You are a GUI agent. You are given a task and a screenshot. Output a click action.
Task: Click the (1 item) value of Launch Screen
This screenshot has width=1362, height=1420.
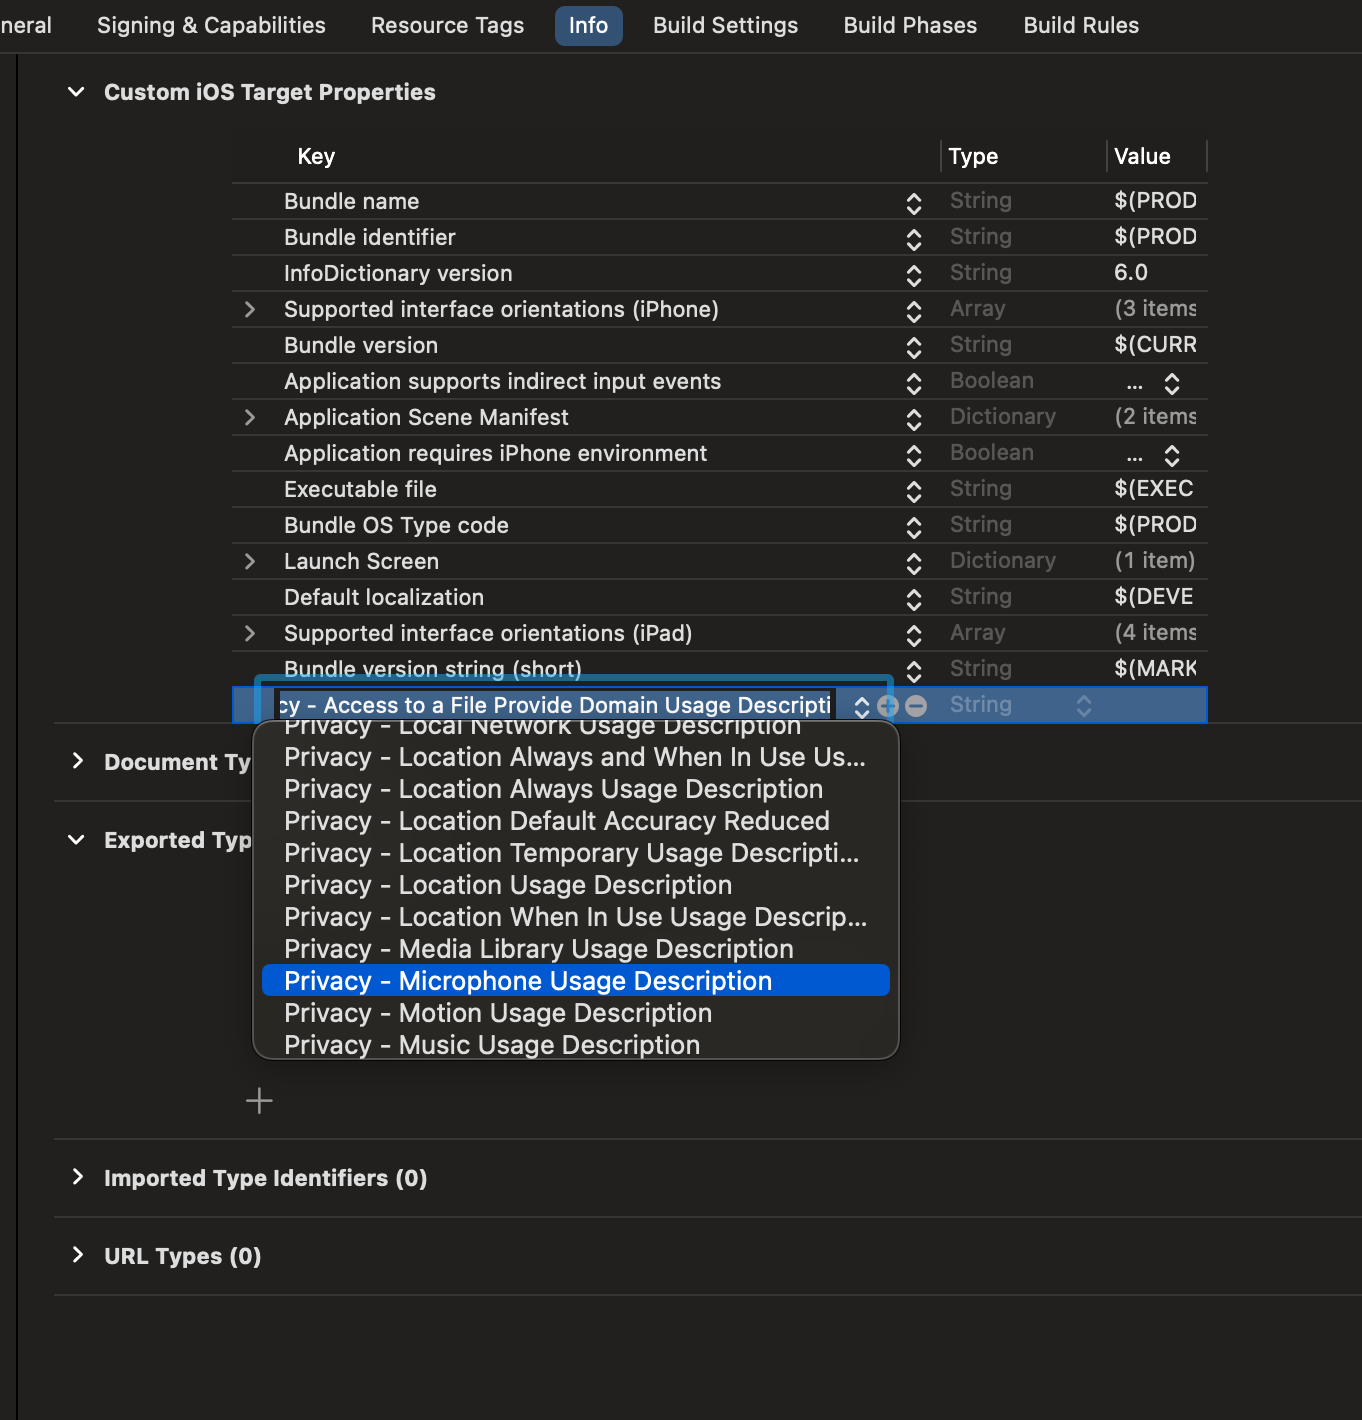coord(1155,560)
